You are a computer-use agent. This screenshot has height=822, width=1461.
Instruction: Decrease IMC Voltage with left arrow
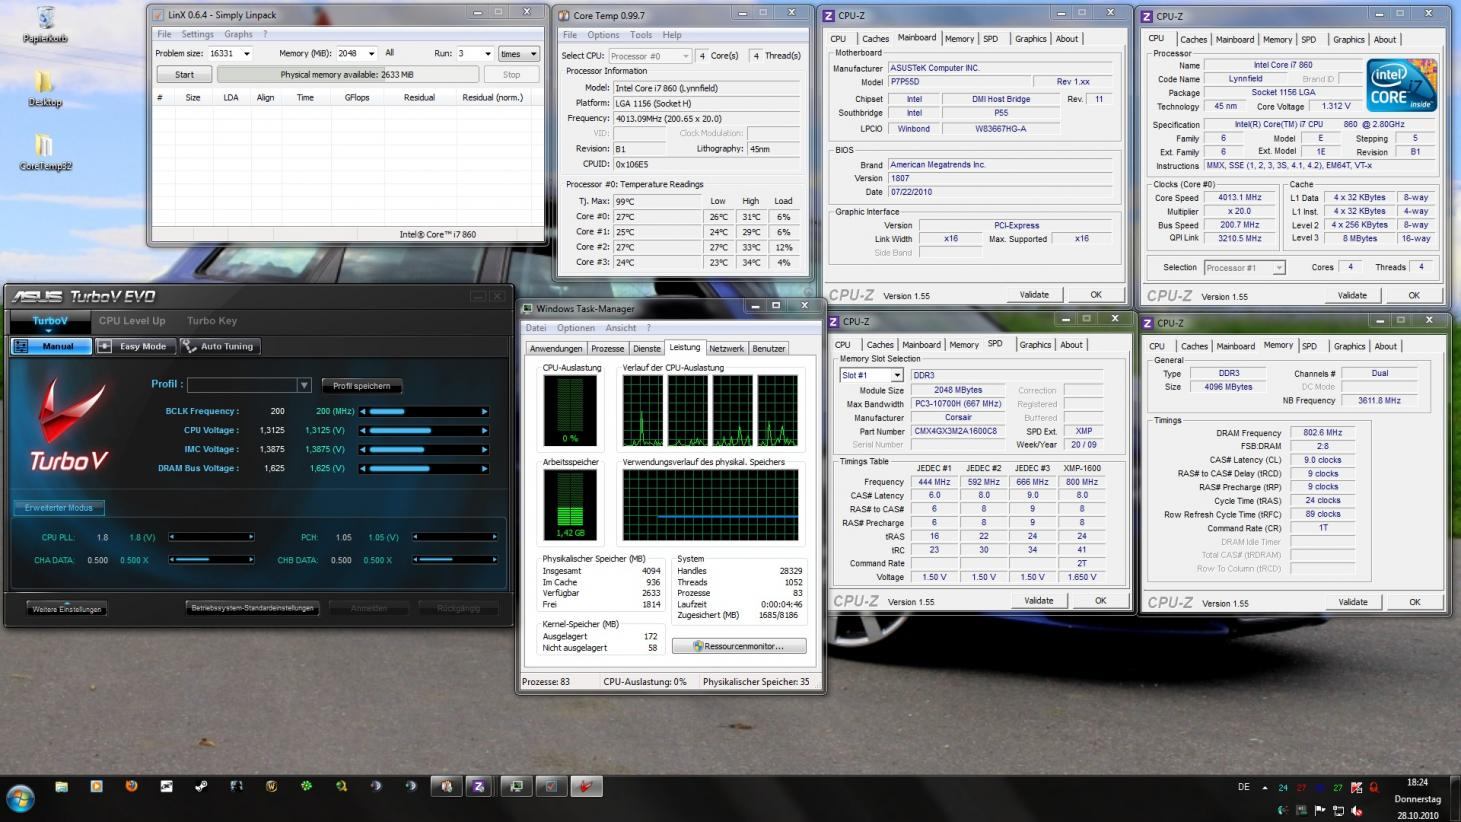click(x=362, y=449)
